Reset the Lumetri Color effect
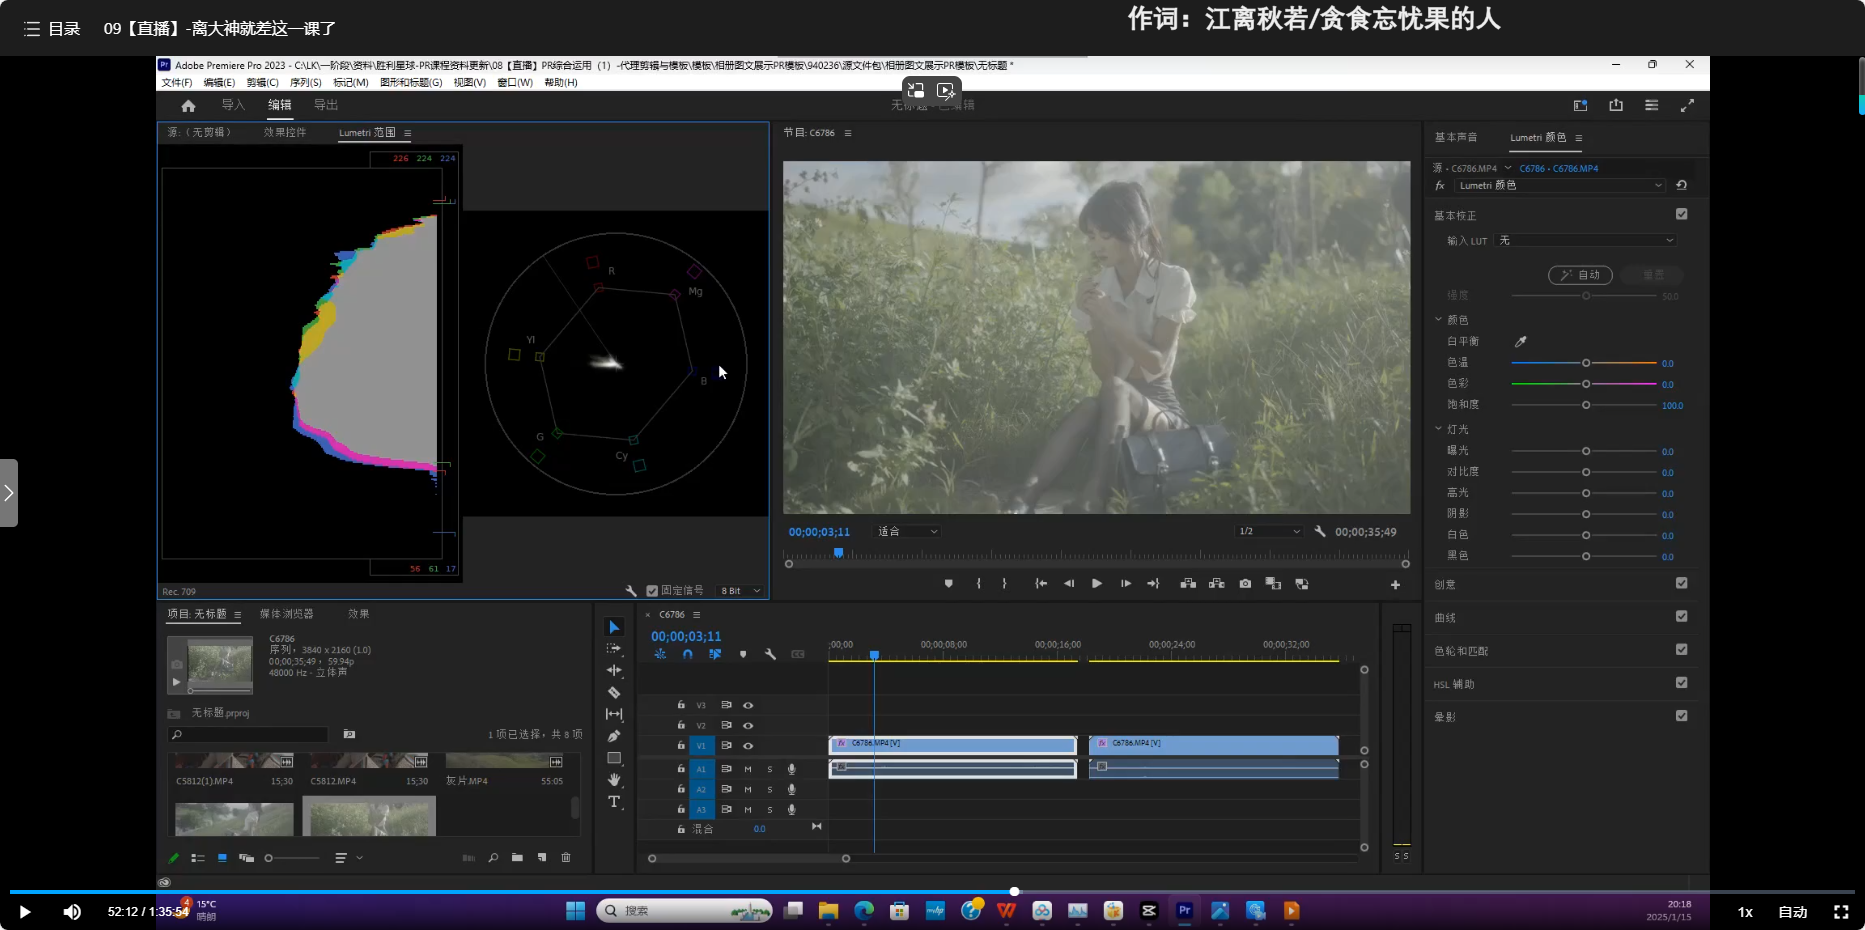This screenshot has width=1865, height=930. [1681, 185]
